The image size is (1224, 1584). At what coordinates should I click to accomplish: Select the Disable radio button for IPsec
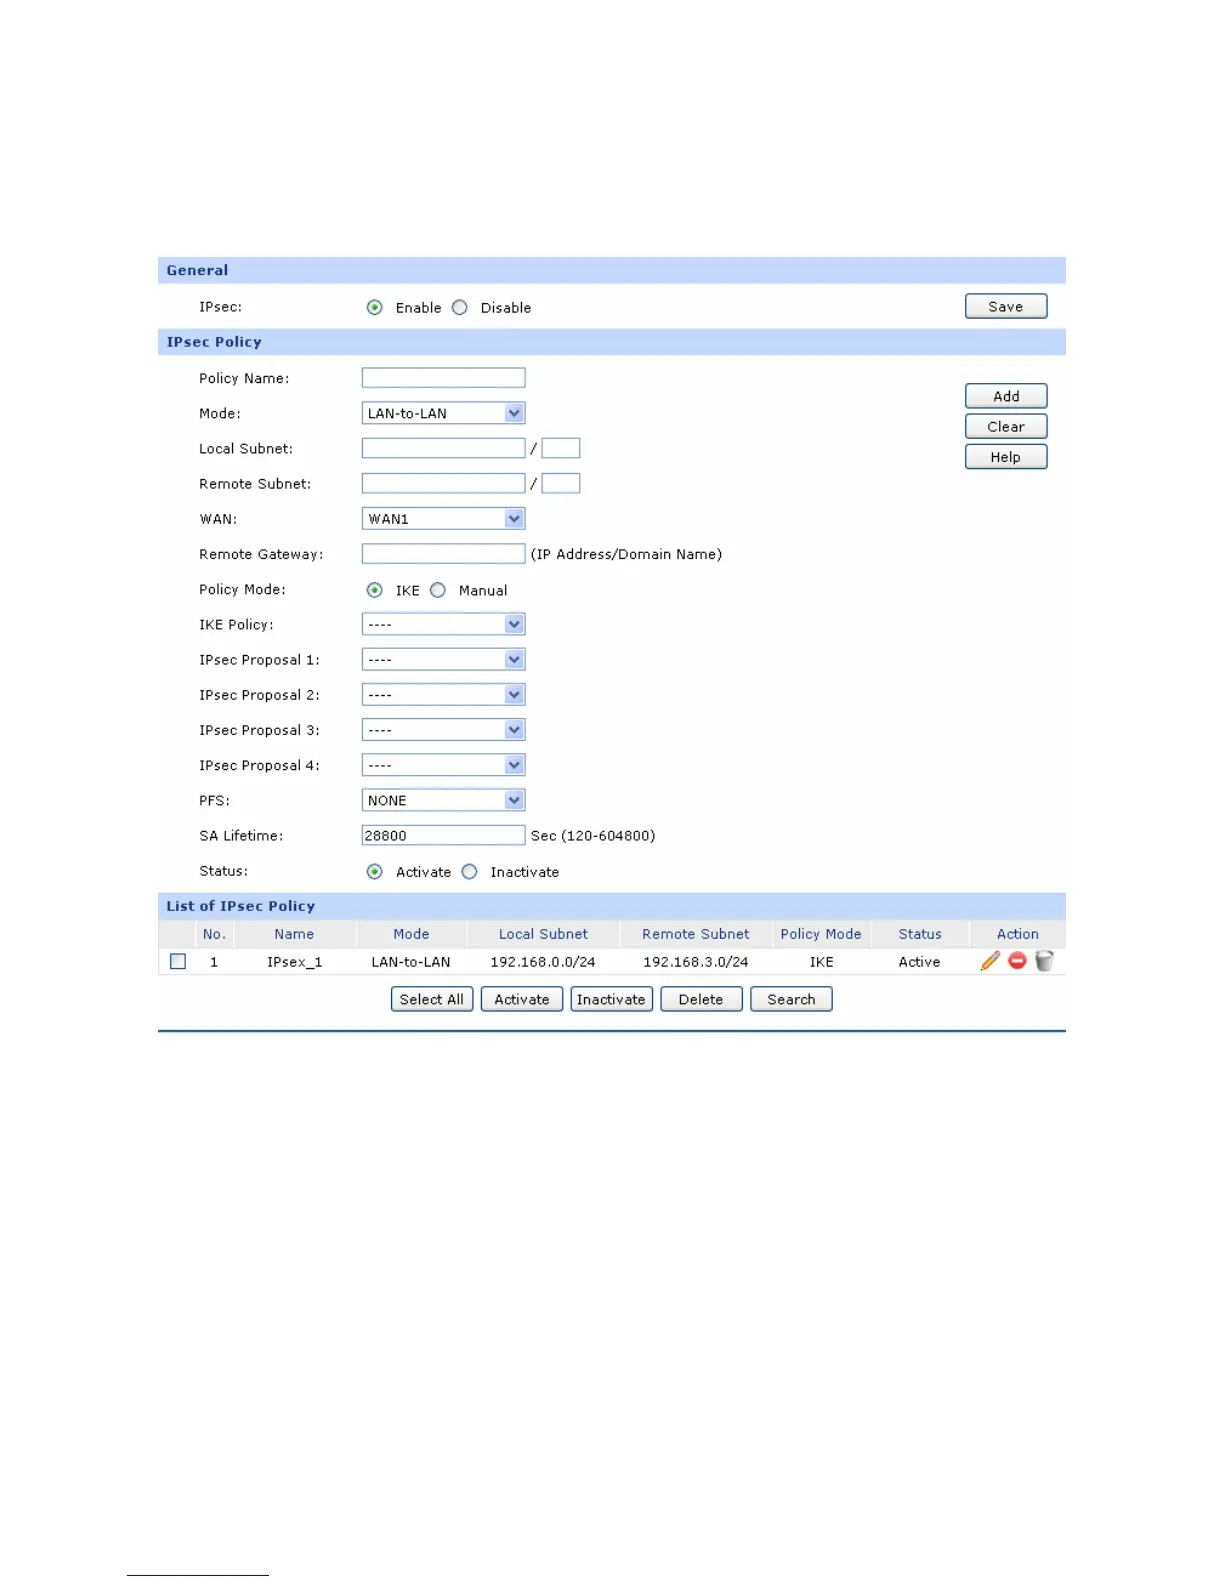(460, 308)
